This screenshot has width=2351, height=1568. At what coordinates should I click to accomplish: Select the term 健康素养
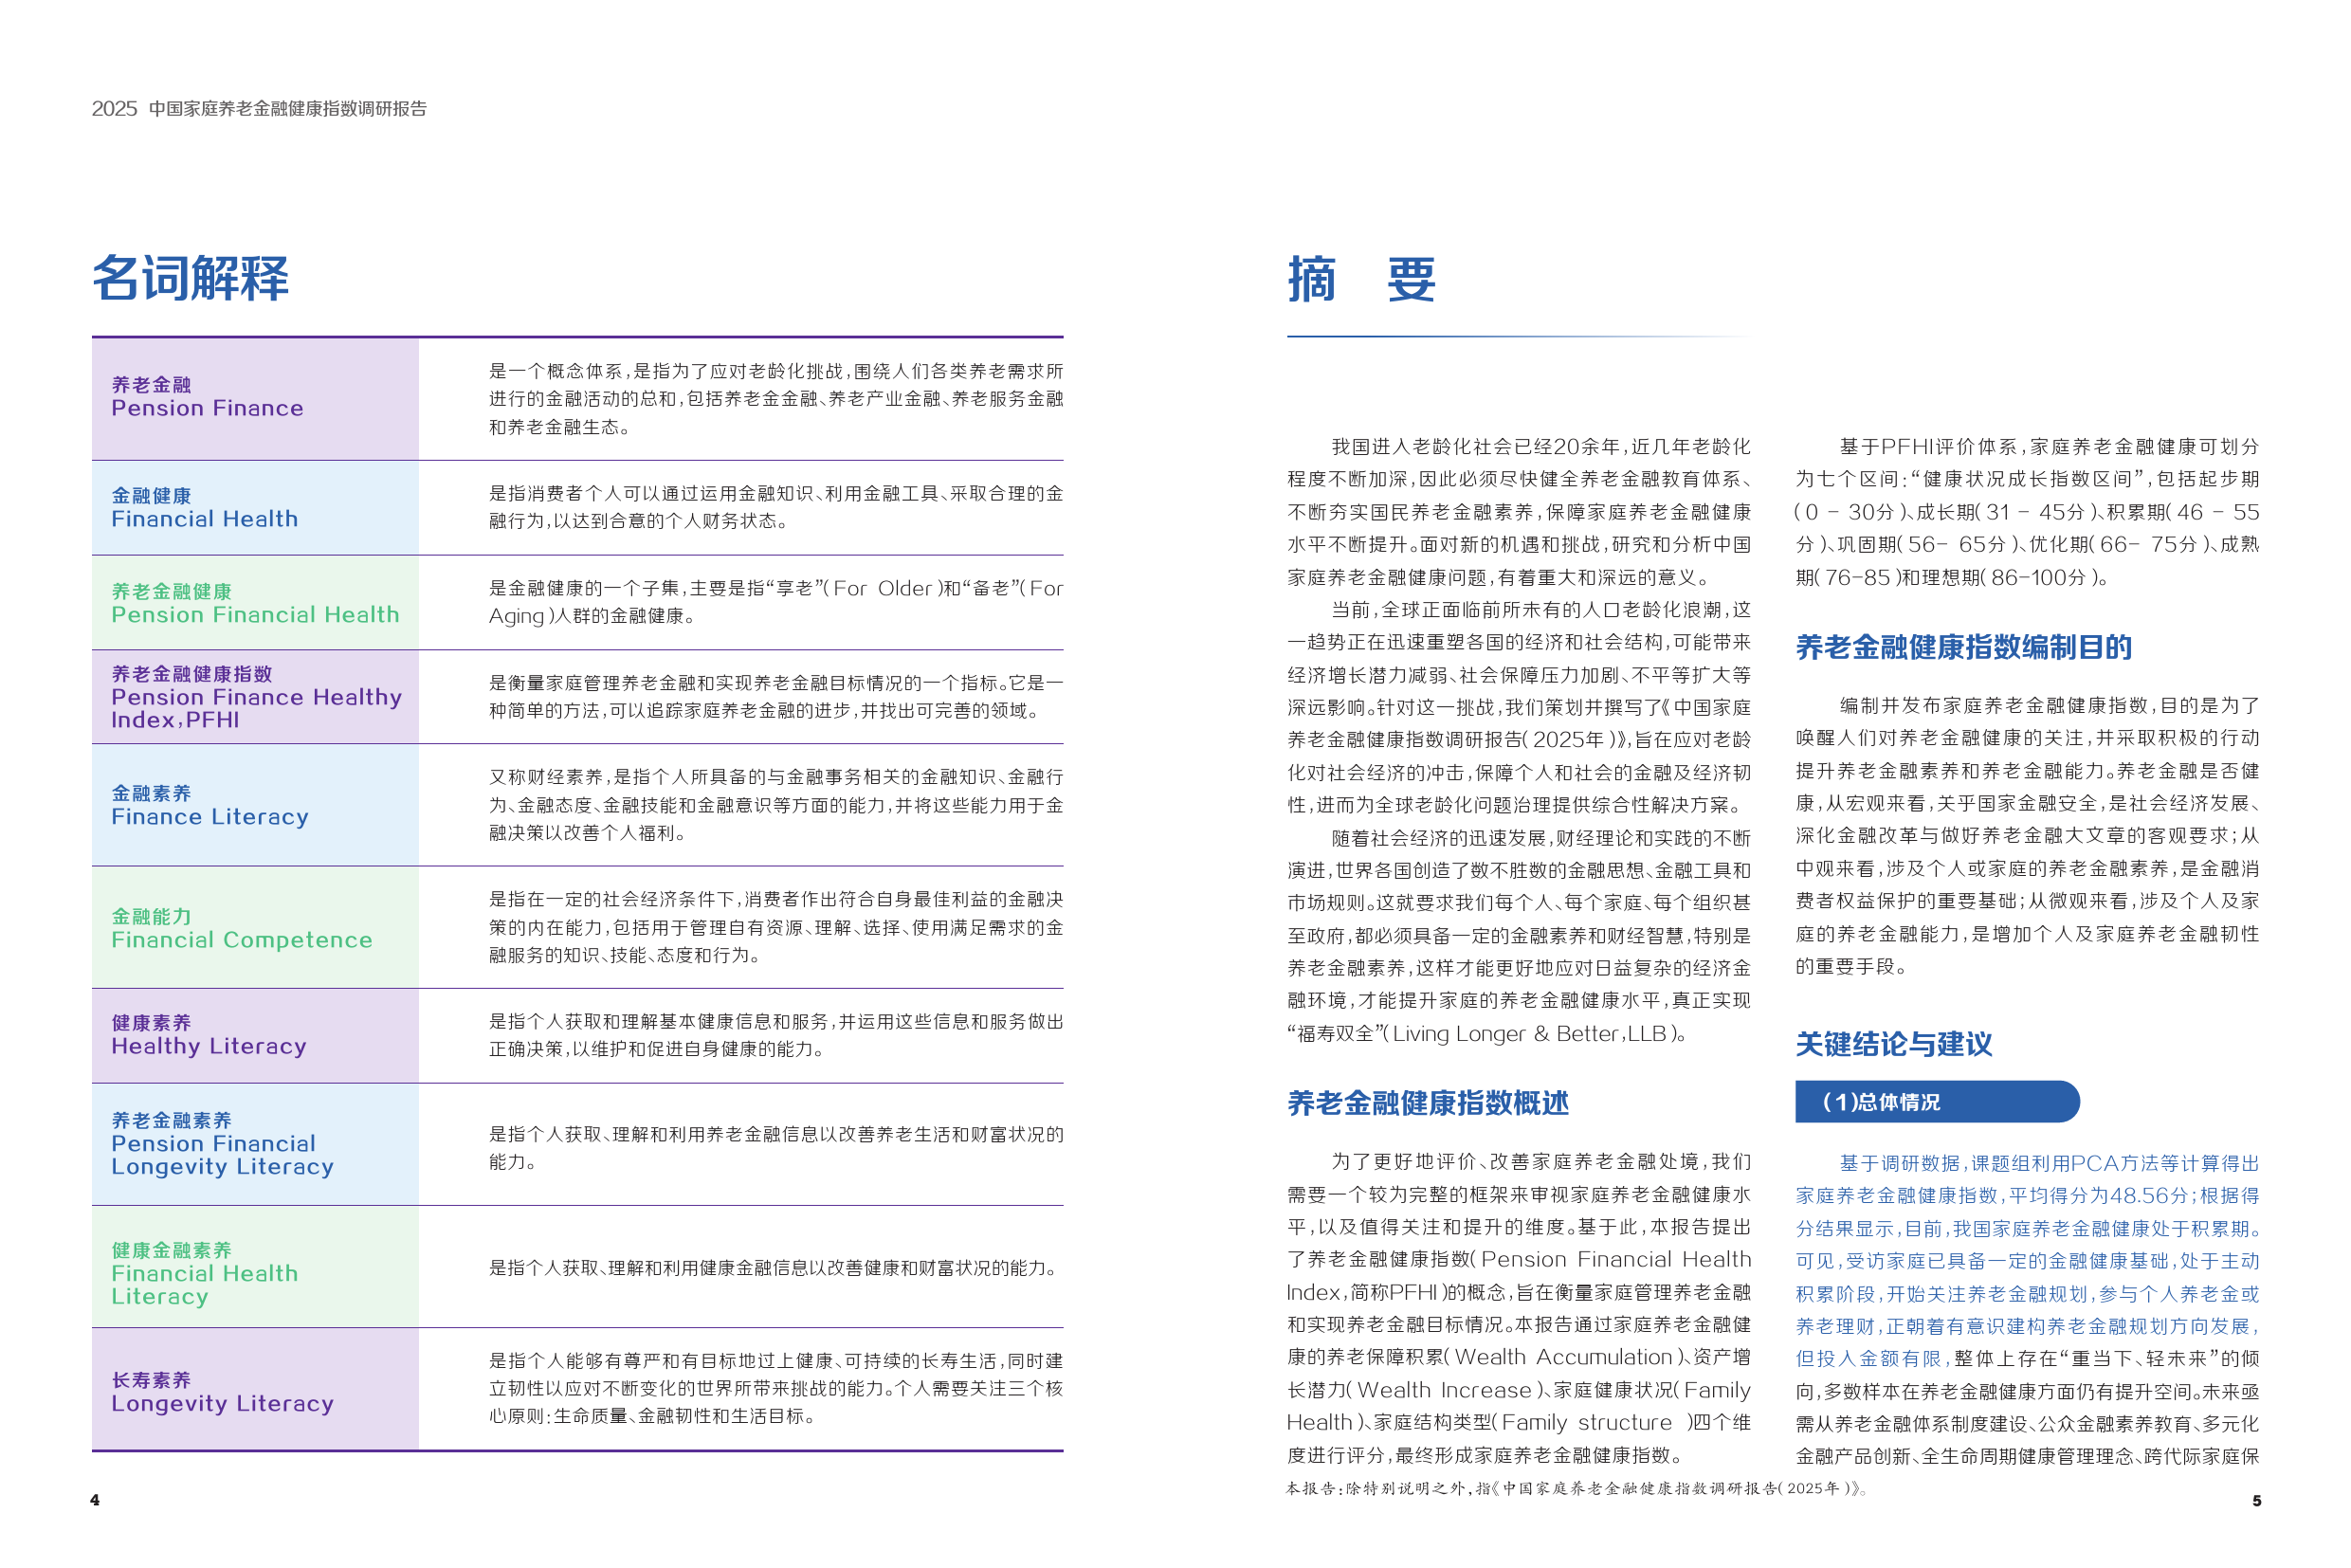[x=151, y=1023]
